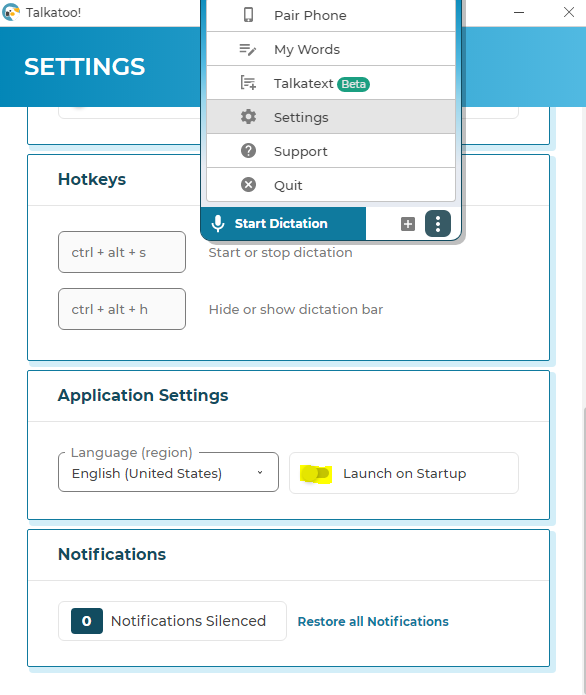Edit the ctrl + alt + s hotkey field
This screenshot has height=695, width=586.
click(x=122, y=252)
